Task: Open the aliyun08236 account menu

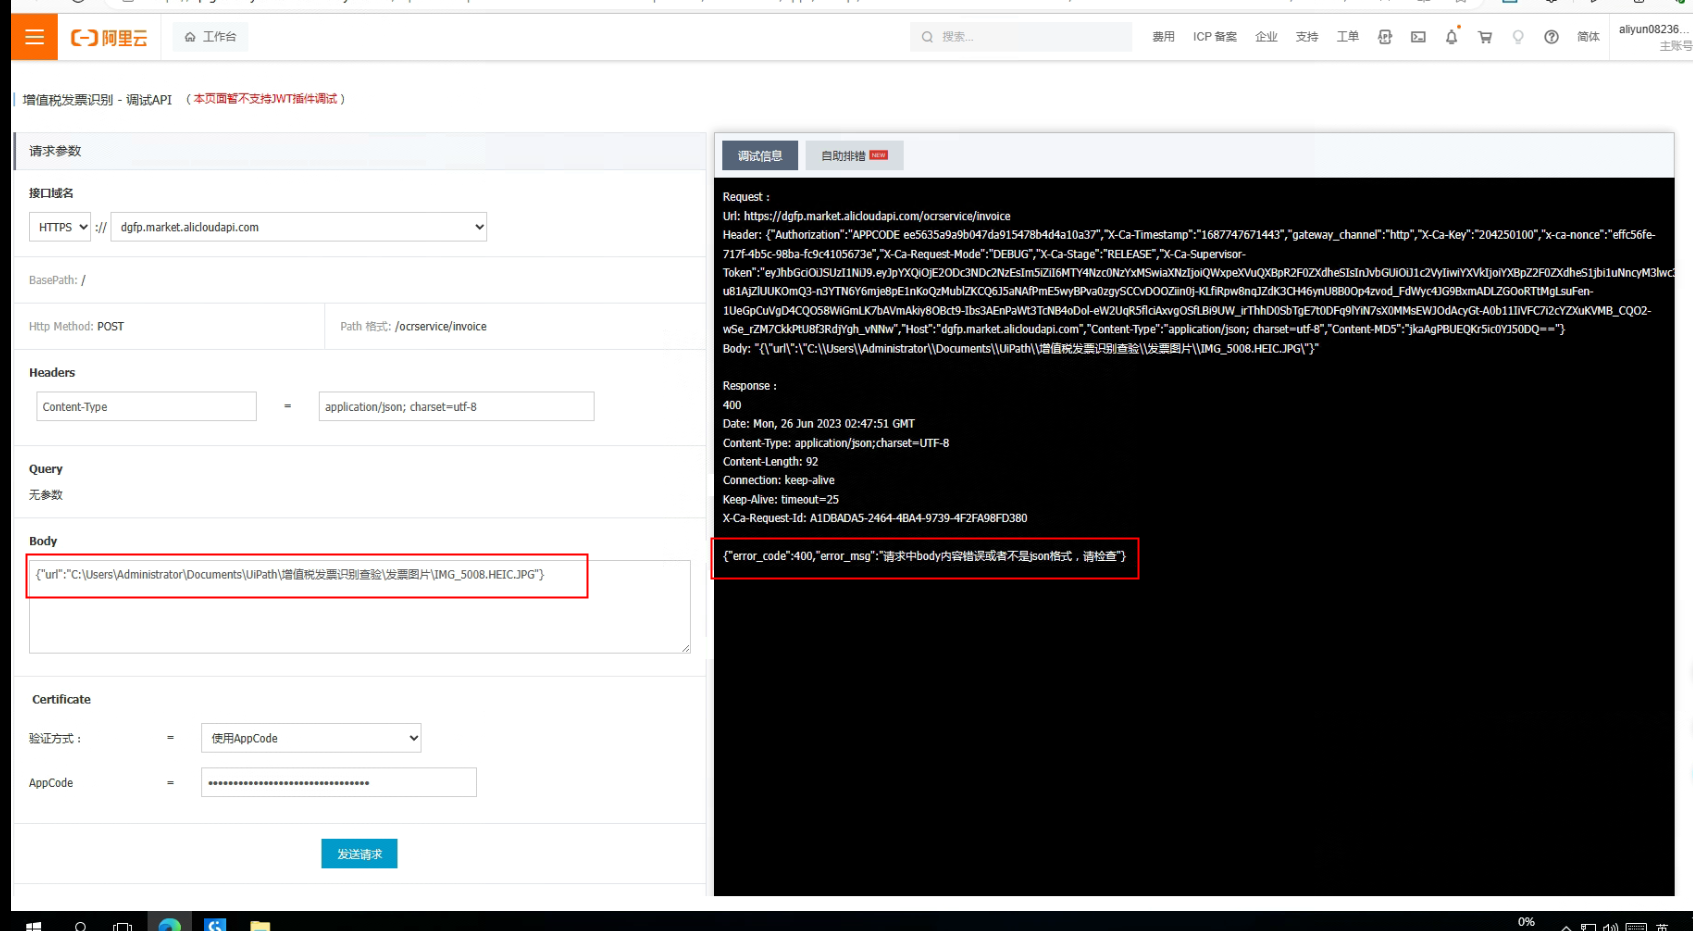Action: coord(1655,37)
